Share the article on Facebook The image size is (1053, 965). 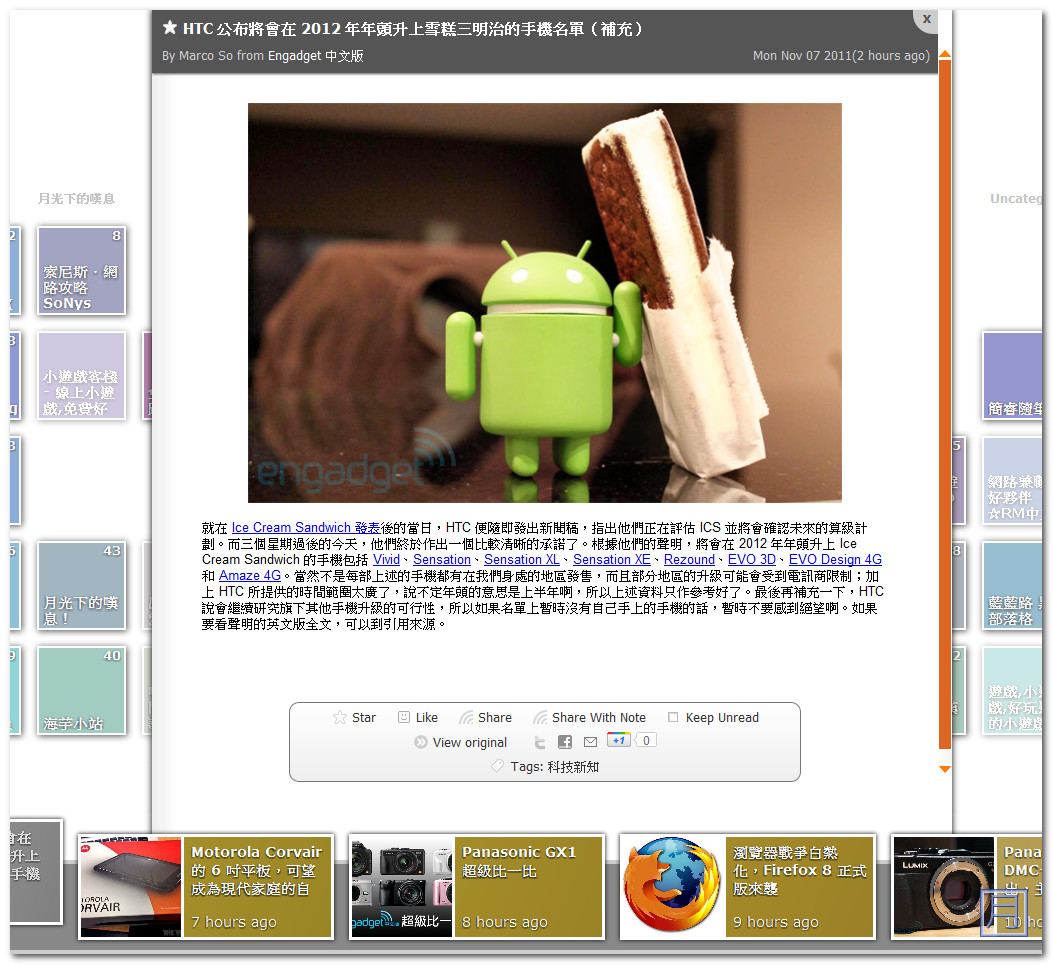565,742
